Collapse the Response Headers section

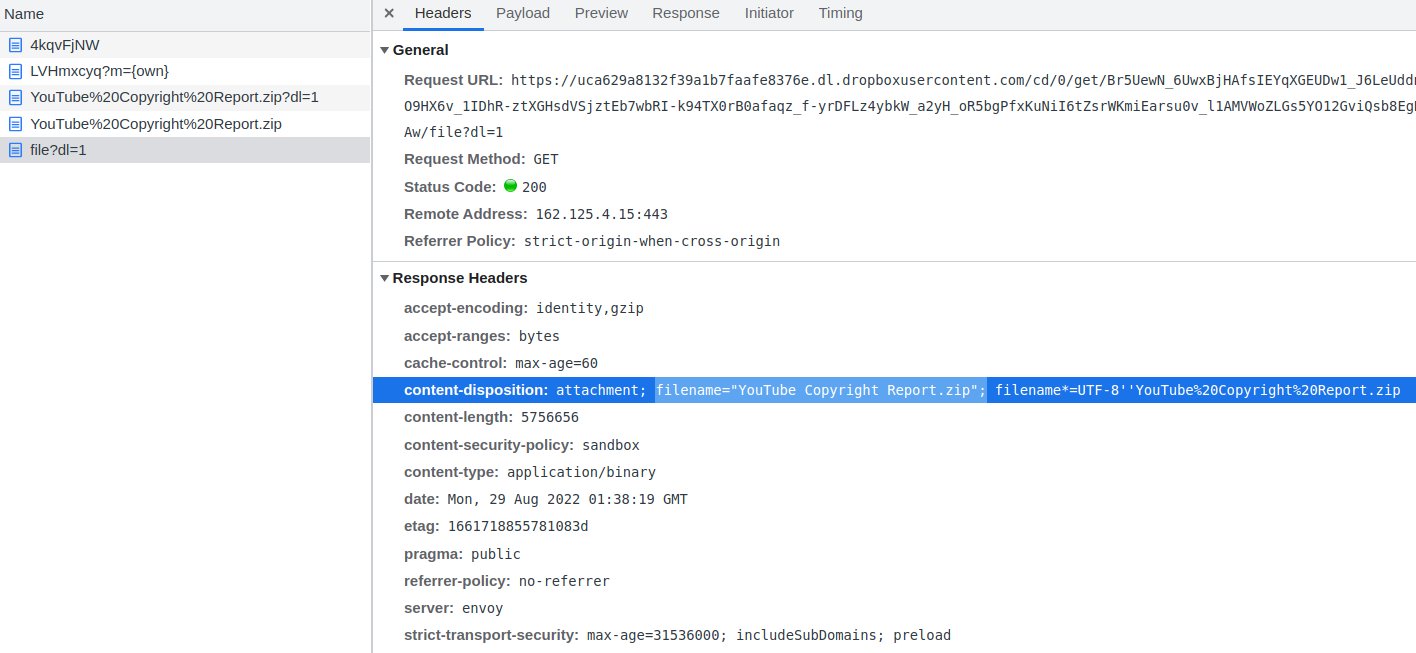point(385,278)
